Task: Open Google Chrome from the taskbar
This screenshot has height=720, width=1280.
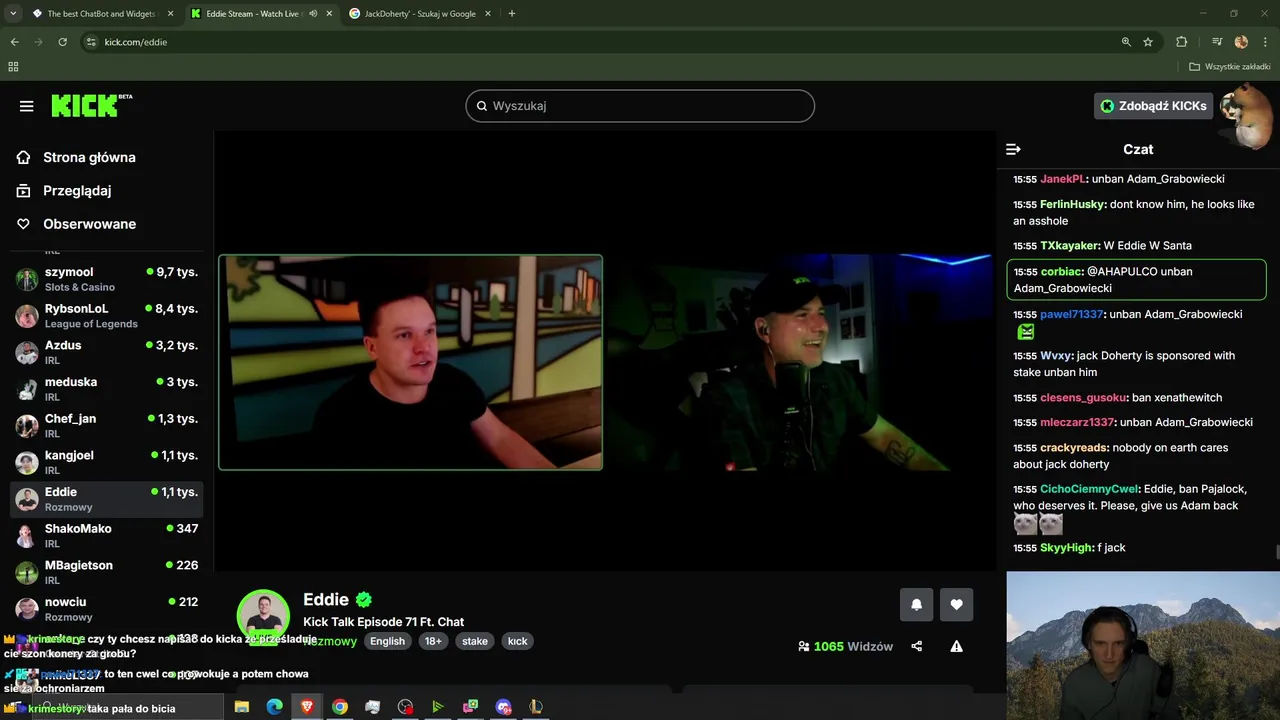Action: [x=340, y=707]
